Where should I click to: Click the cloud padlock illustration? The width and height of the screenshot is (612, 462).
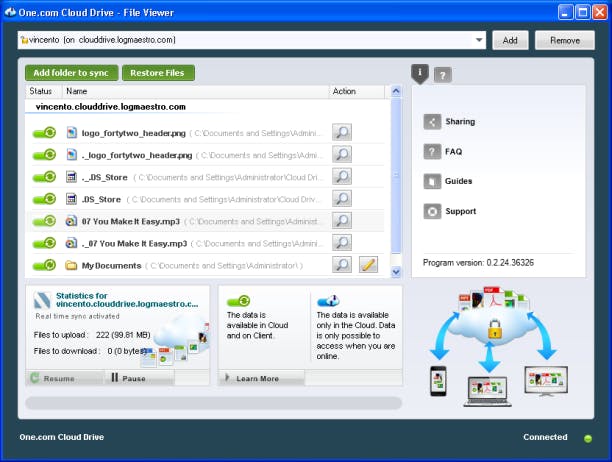495,329
